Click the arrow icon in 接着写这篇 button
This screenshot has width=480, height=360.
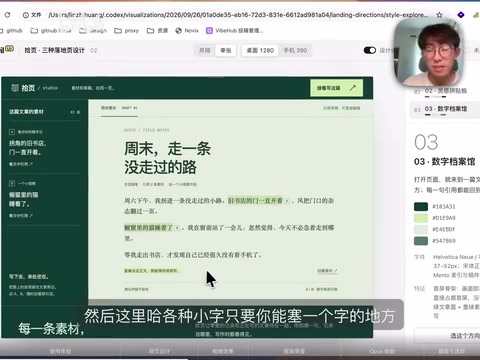point(353,88)
